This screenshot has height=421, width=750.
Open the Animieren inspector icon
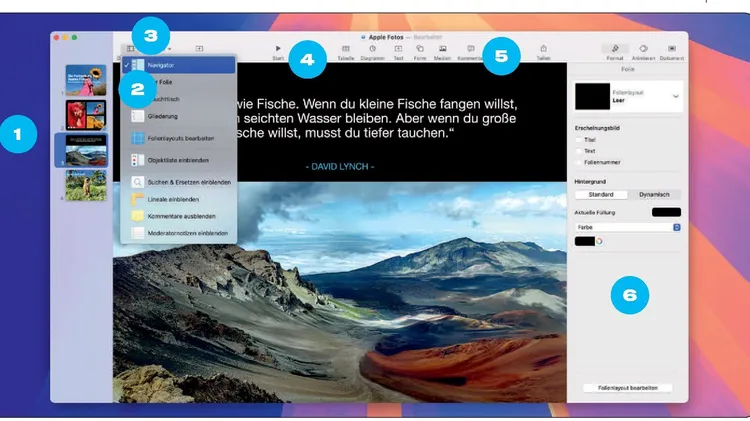coord(643,48)
